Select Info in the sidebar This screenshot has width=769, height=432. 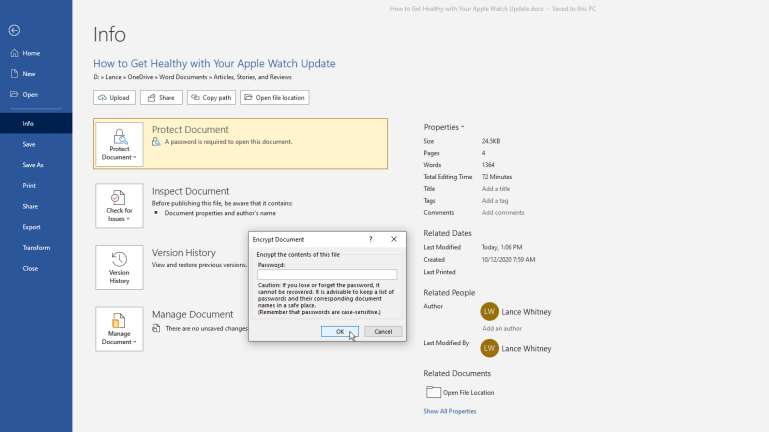36,124
